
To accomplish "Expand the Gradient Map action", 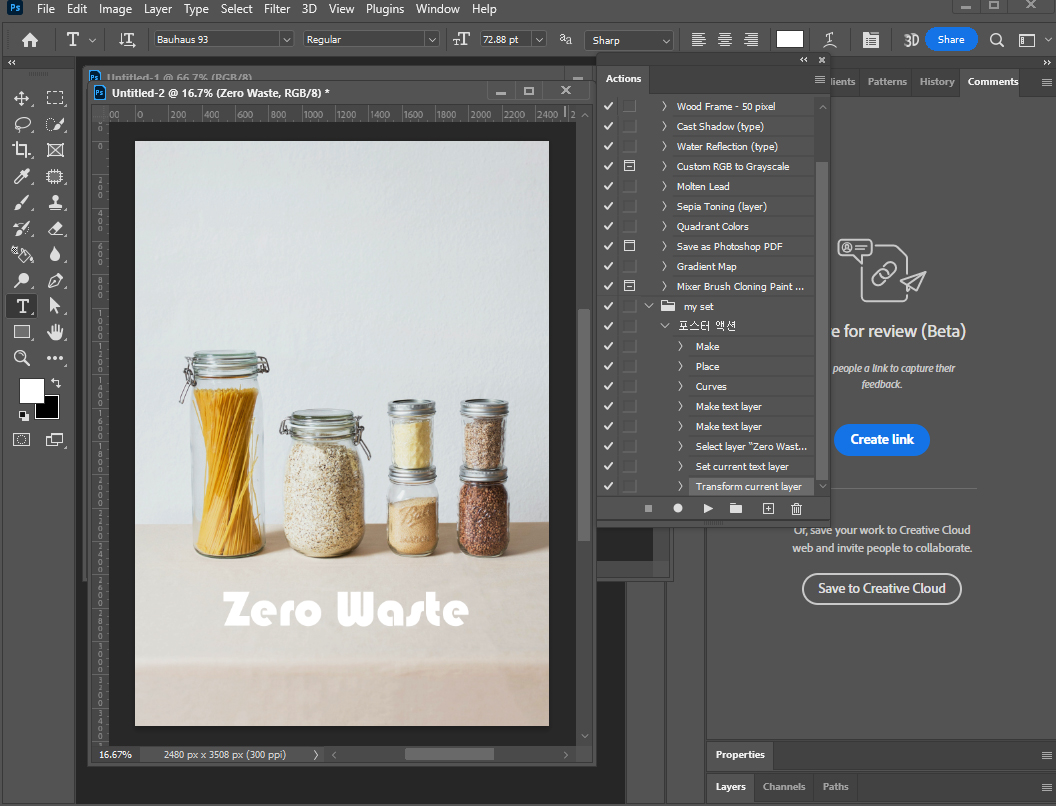I will 665,266.
